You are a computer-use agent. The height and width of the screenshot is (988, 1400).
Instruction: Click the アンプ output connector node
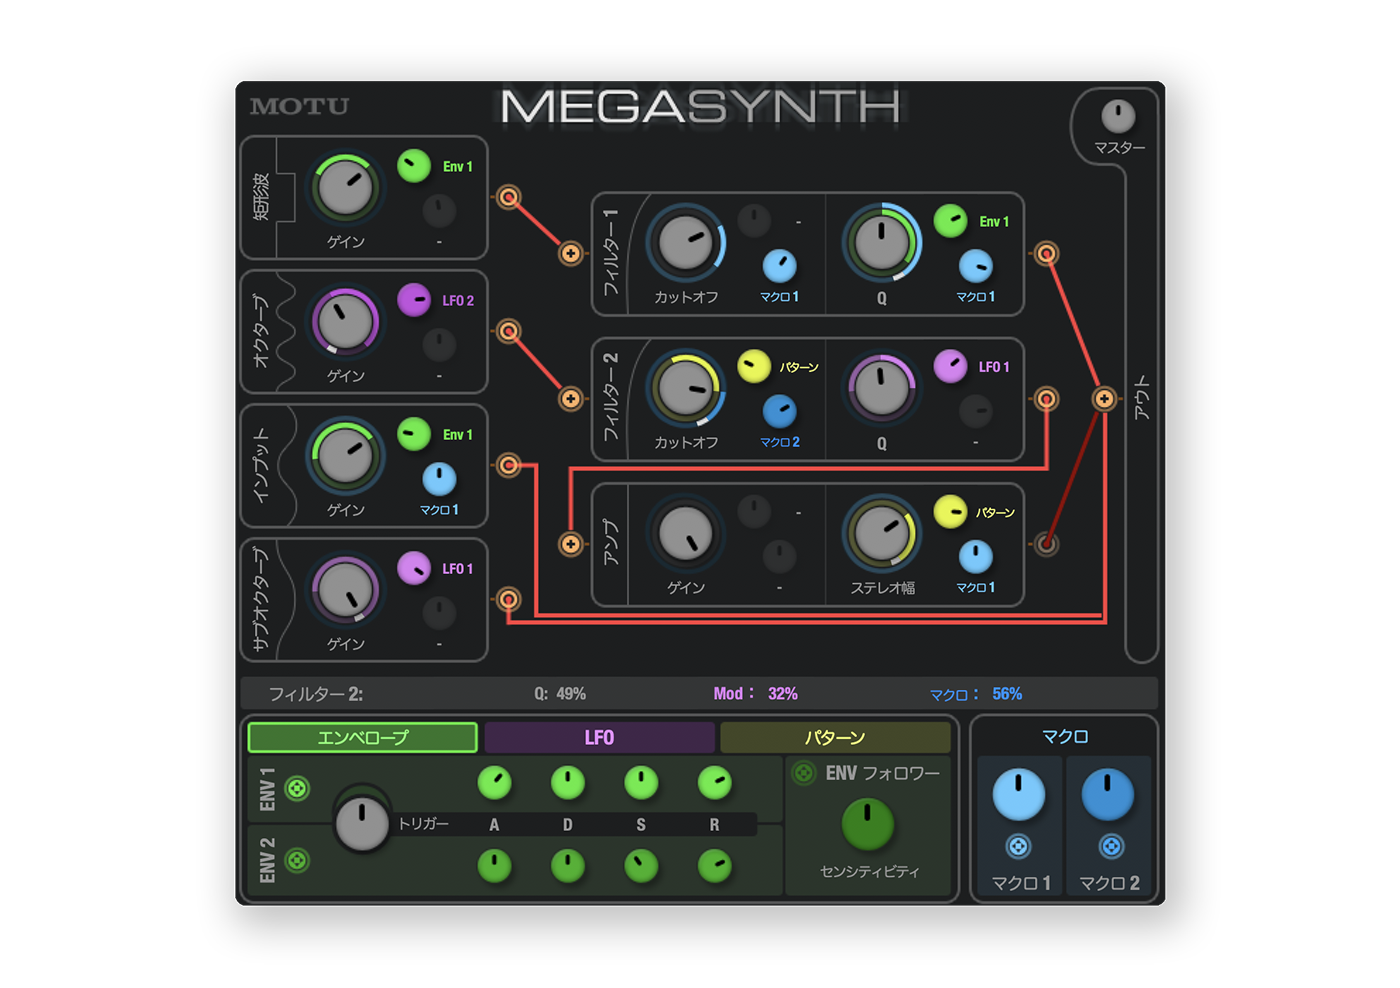tap(1046, 544)
